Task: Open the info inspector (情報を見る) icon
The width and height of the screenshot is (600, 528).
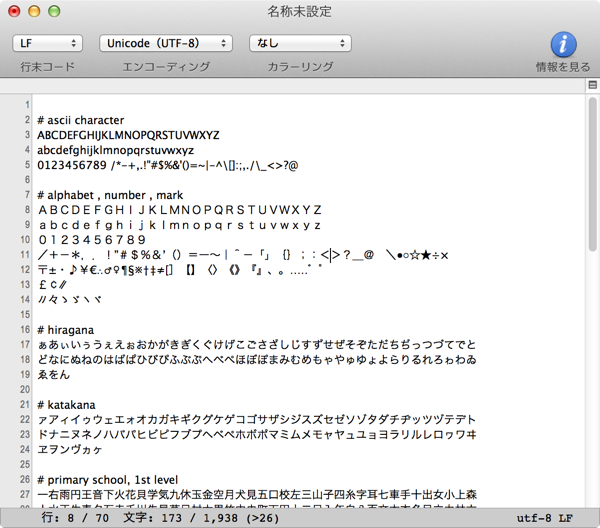Action: pos(563,44)
